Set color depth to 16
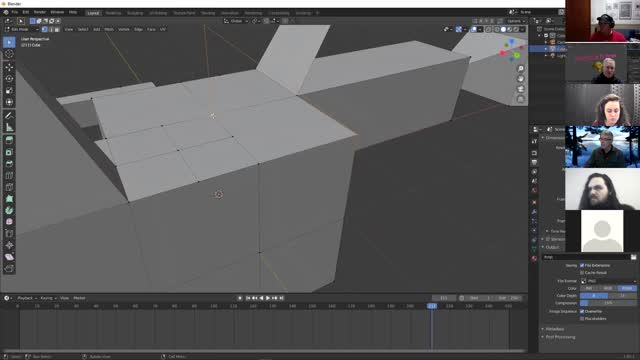Screen dimensions: 640x360 click(622, 296)
